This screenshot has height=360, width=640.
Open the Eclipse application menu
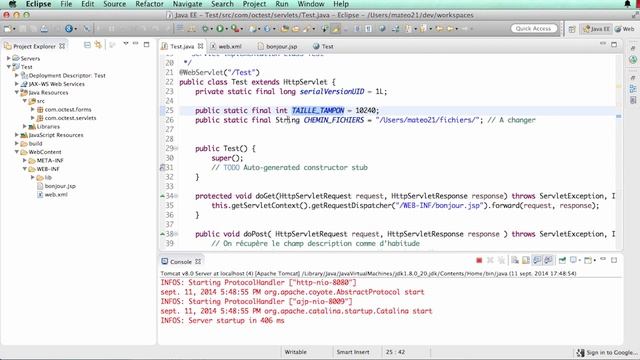pyautogui.click(x=38, y=4)
